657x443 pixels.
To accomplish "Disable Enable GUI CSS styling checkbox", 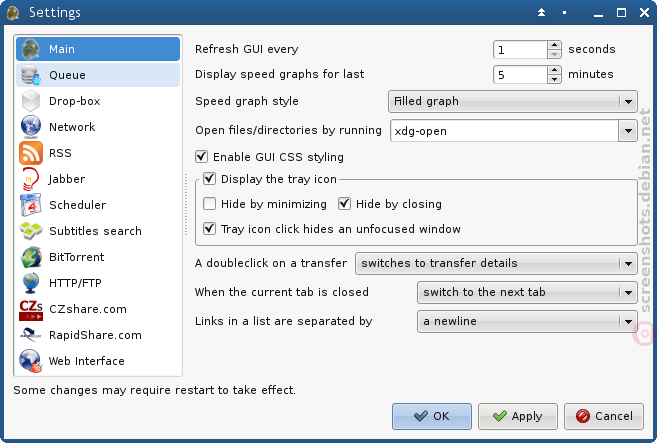I will coord(202,157).
